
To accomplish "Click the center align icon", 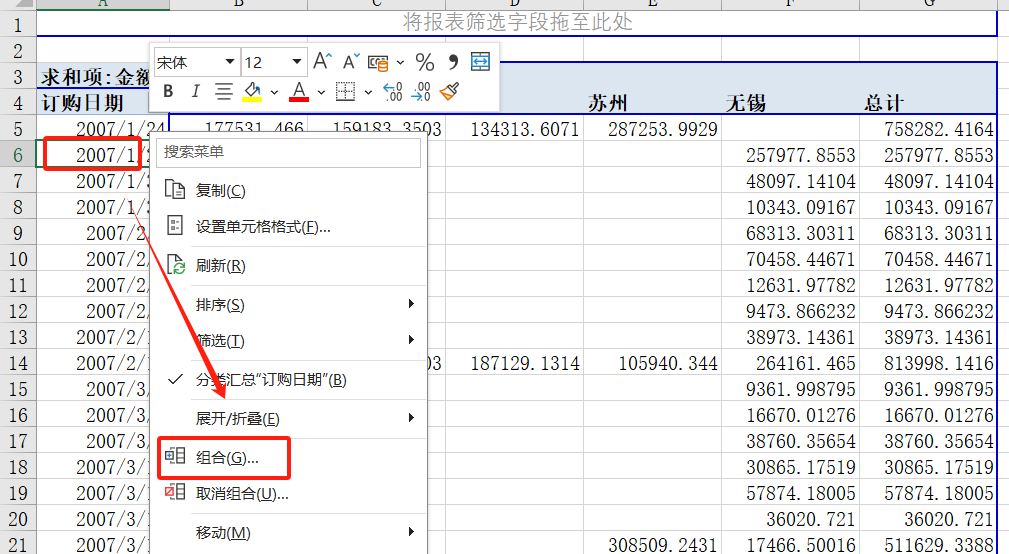I will (x=224, y=91).
